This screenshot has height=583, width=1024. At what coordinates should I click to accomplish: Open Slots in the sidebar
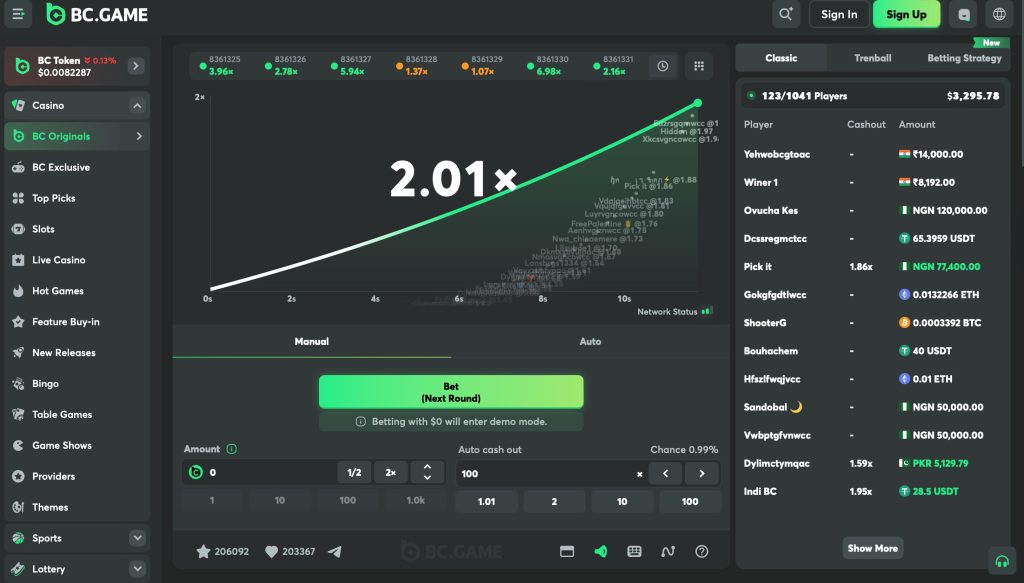pos(77,229)
